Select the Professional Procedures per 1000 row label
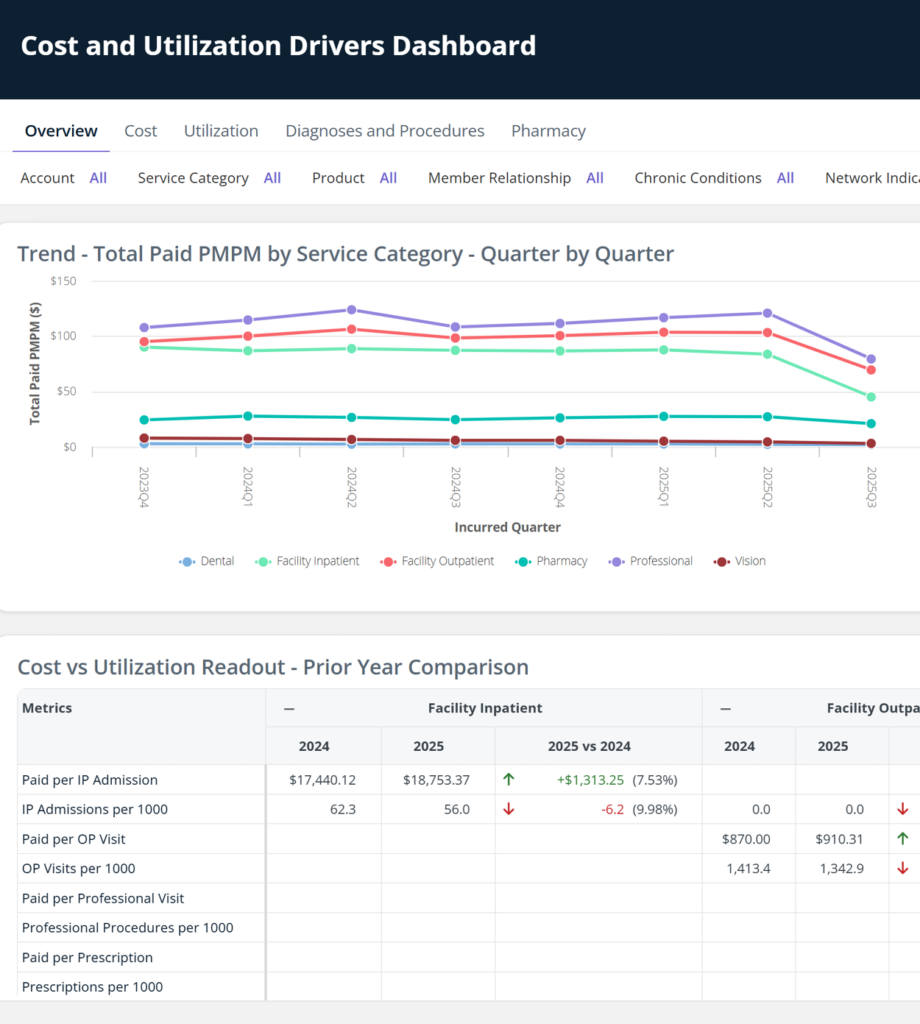Screen dimensions: 920x1024 [x=127, y=928]
